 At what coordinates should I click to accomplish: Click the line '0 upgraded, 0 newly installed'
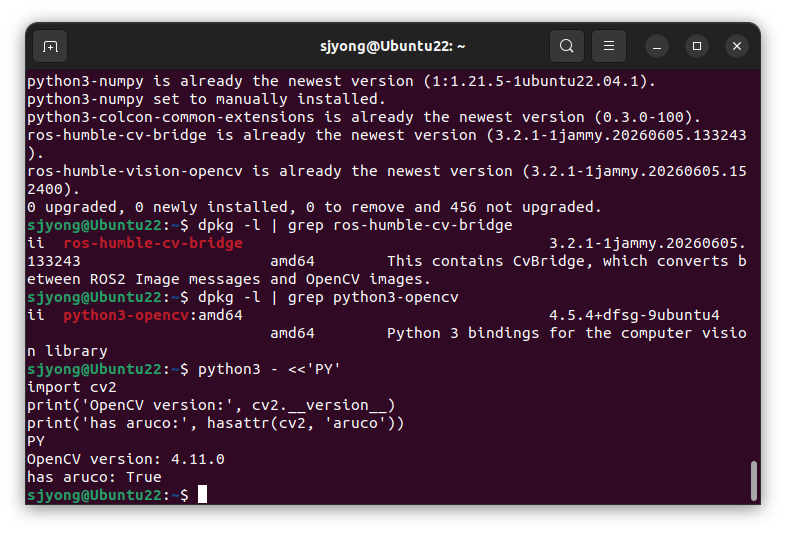point(314,207)
